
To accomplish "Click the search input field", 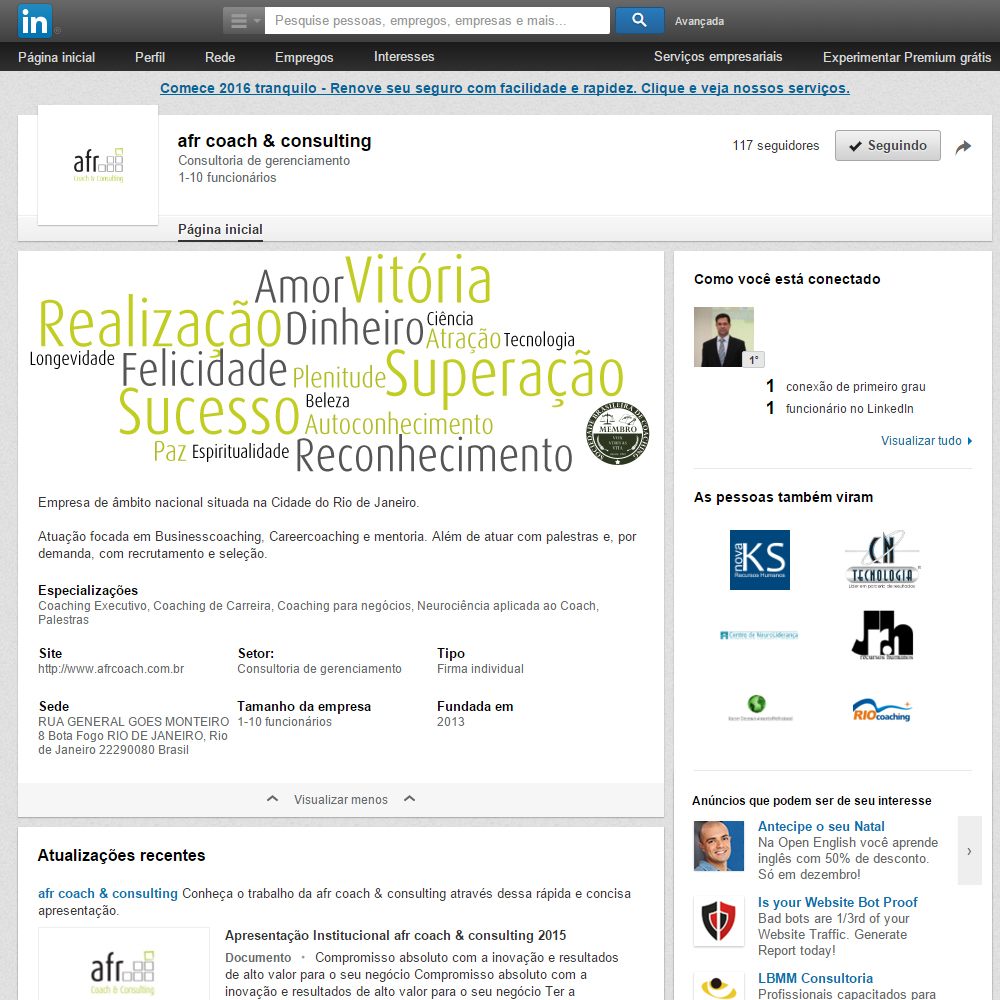I will tap(437, 20).
